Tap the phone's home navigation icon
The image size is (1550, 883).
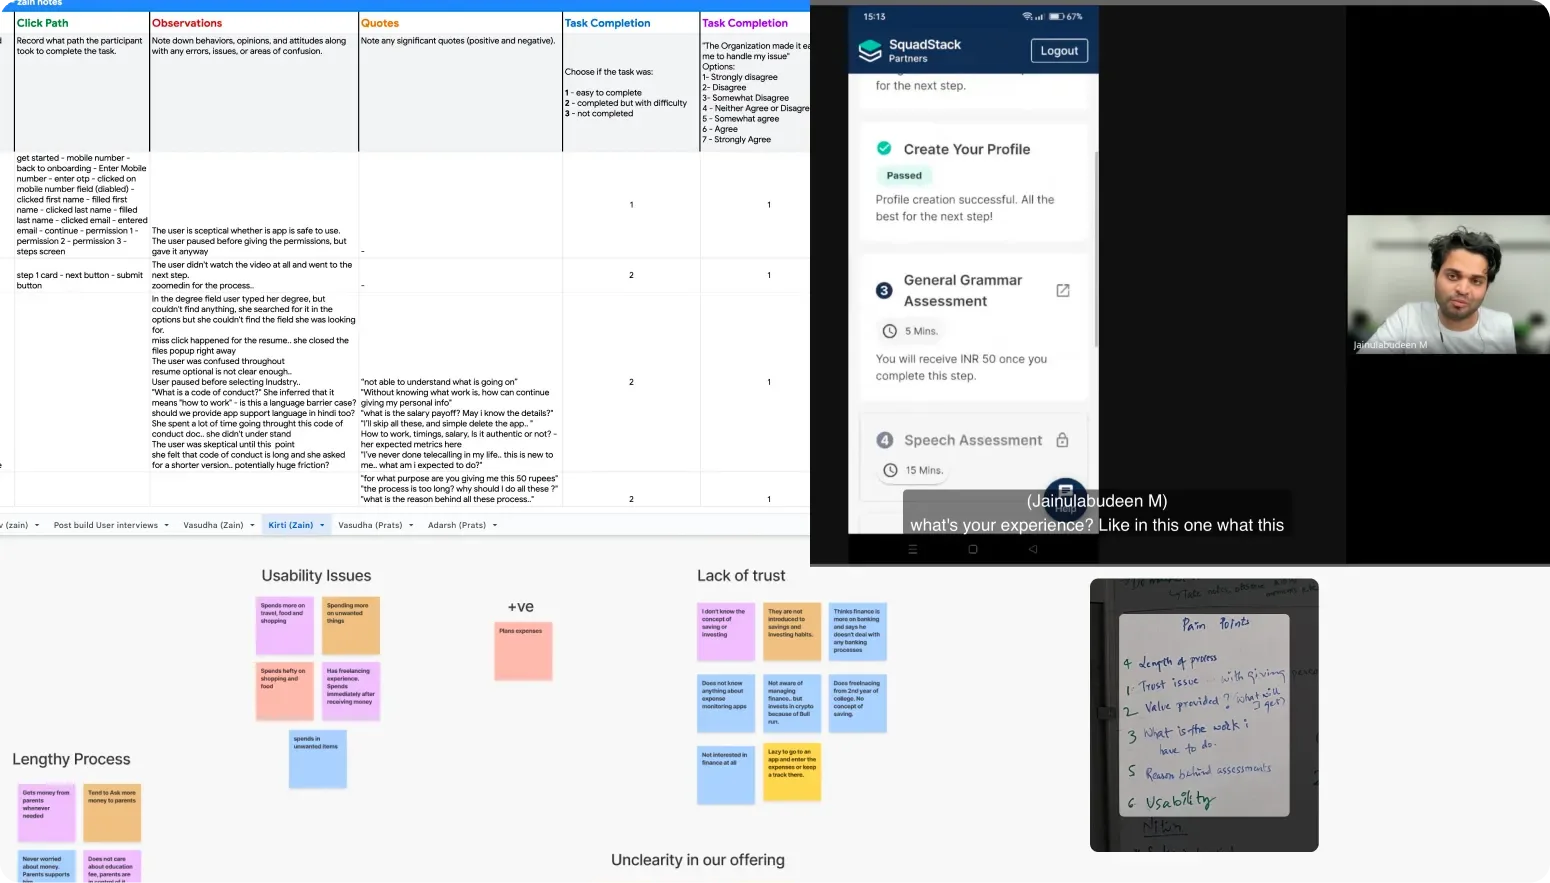pyautogui.click(x=973, y=549)
